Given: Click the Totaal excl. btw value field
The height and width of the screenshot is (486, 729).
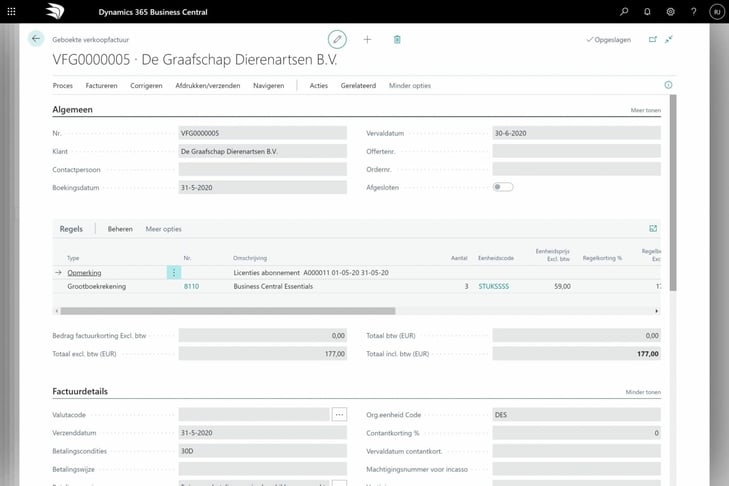Looking at the screenshot, I should coord(263,353).
